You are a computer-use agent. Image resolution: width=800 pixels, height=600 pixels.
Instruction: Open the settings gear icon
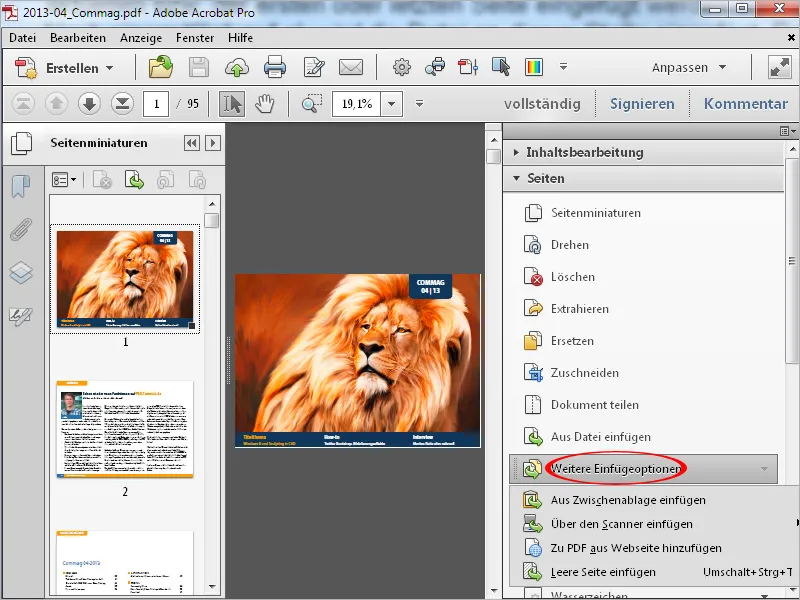(x=402, y=67)
